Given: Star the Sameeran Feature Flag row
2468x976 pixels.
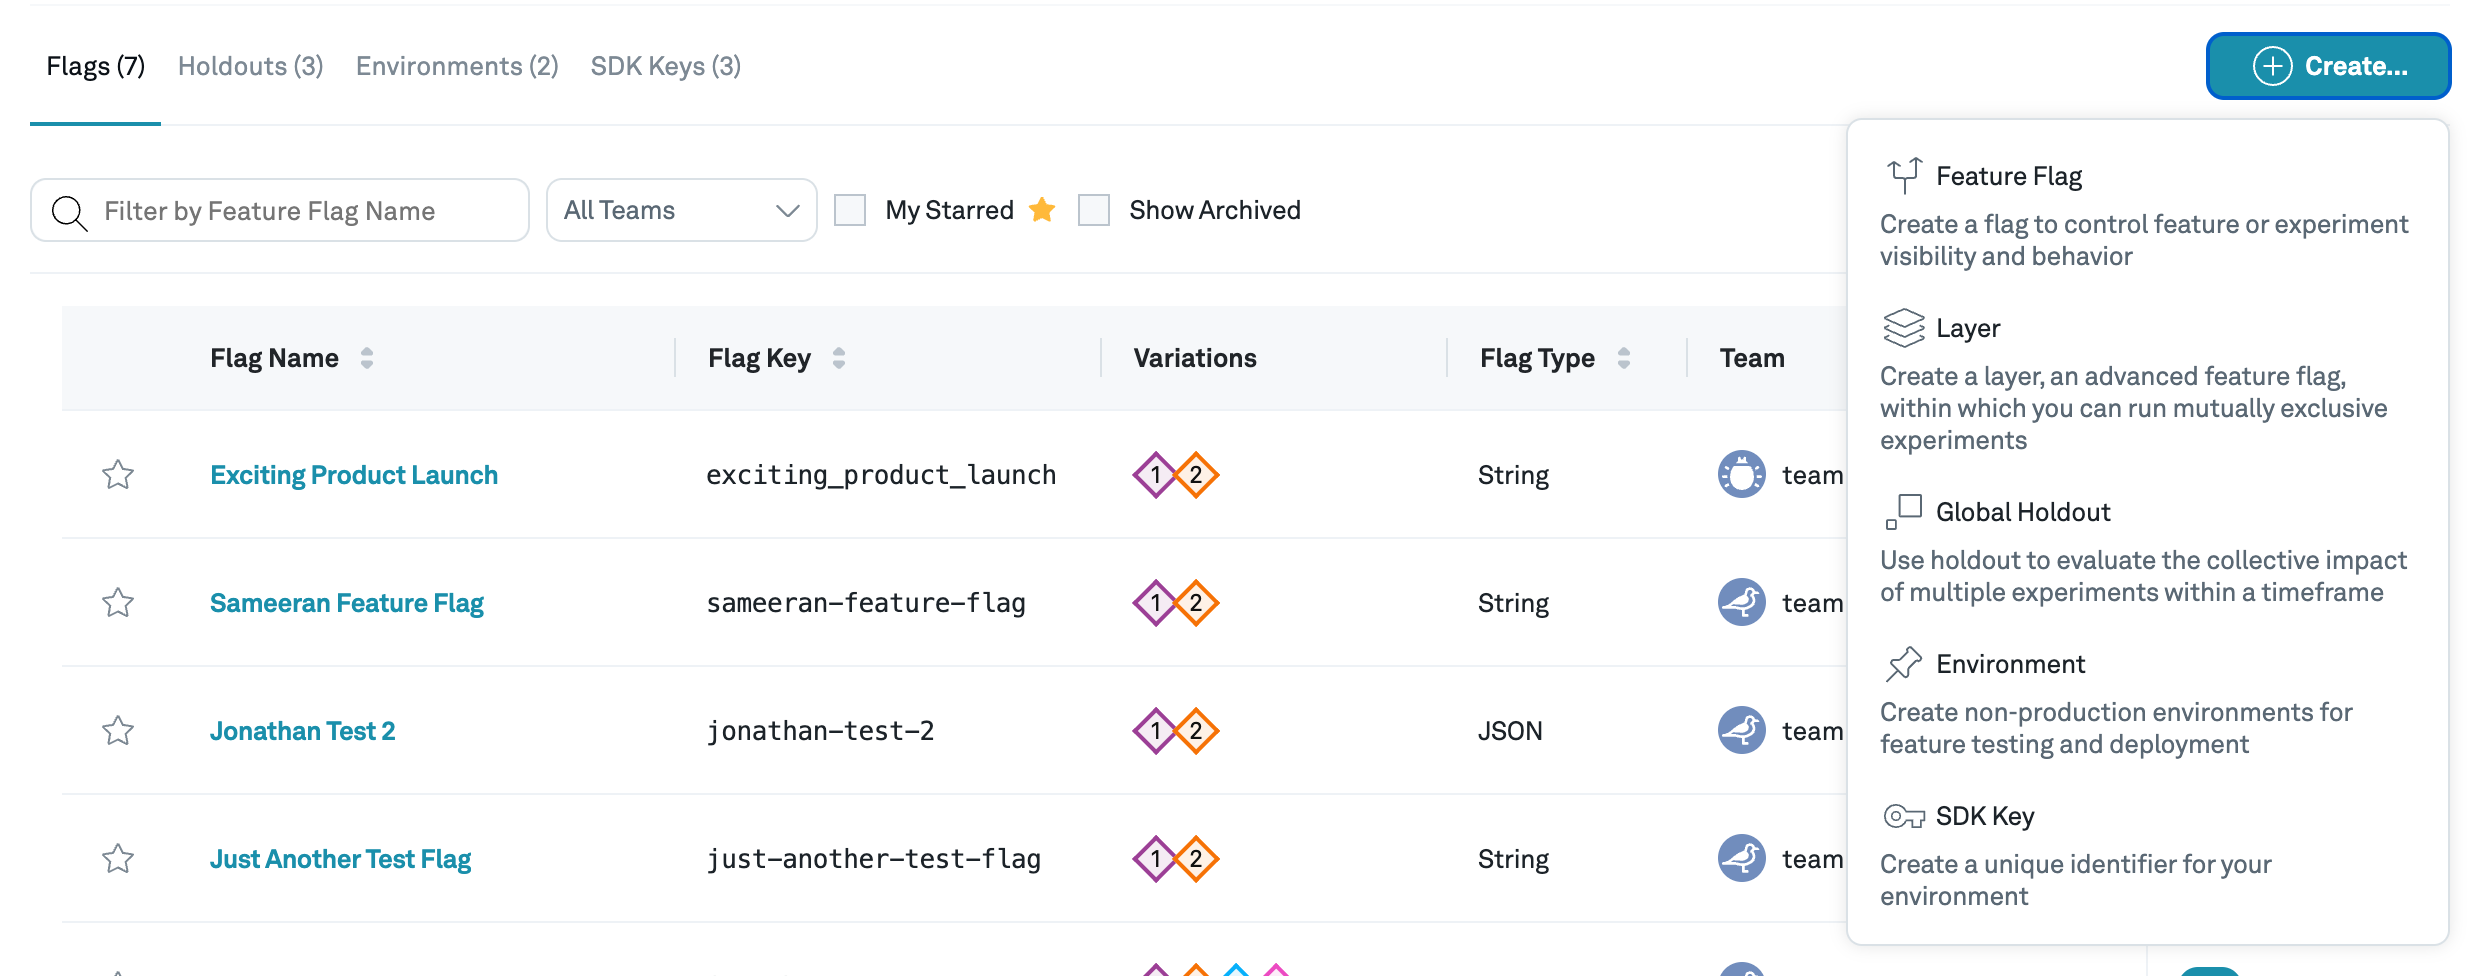Looking at the screenshot, I should click(118, 602).
